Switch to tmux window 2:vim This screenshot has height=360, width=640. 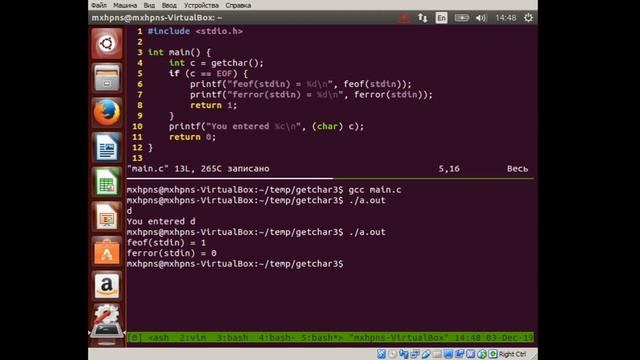pyautogui.click(x=193, y=338)
